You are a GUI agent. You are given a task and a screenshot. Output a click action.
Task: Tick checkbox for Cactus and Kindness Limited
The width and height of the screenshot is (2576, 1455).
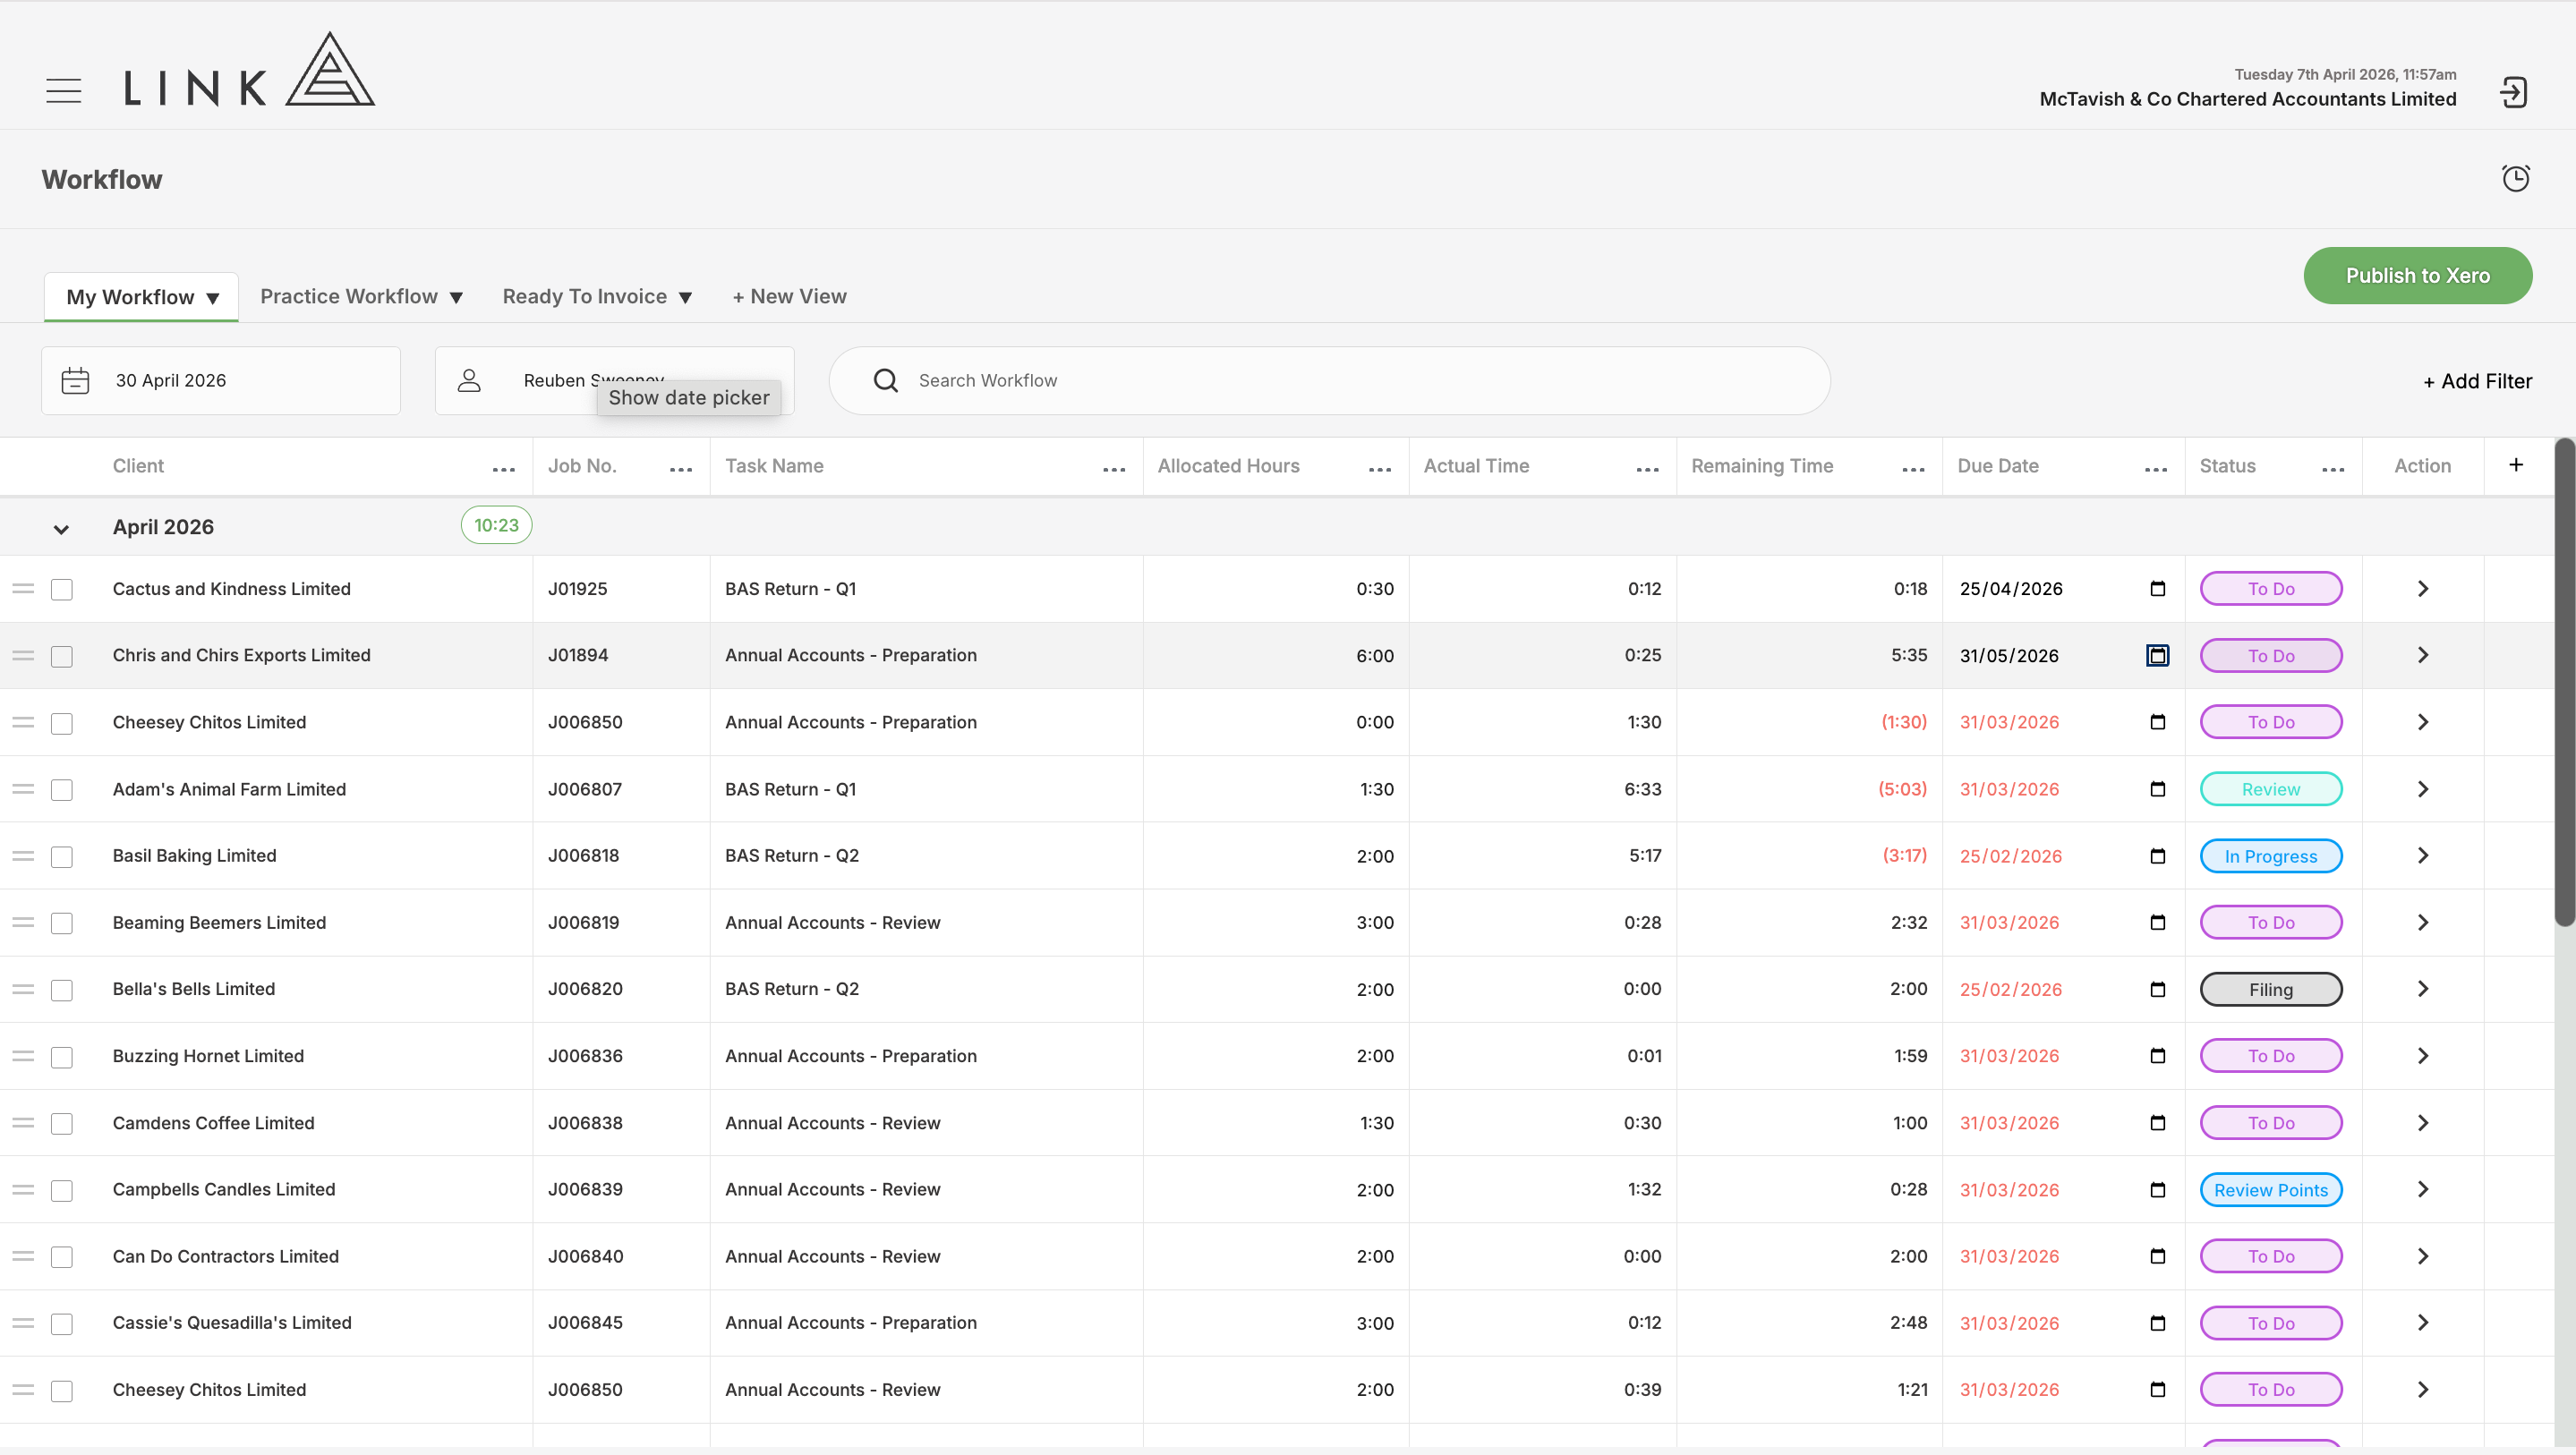pos(62,590)
